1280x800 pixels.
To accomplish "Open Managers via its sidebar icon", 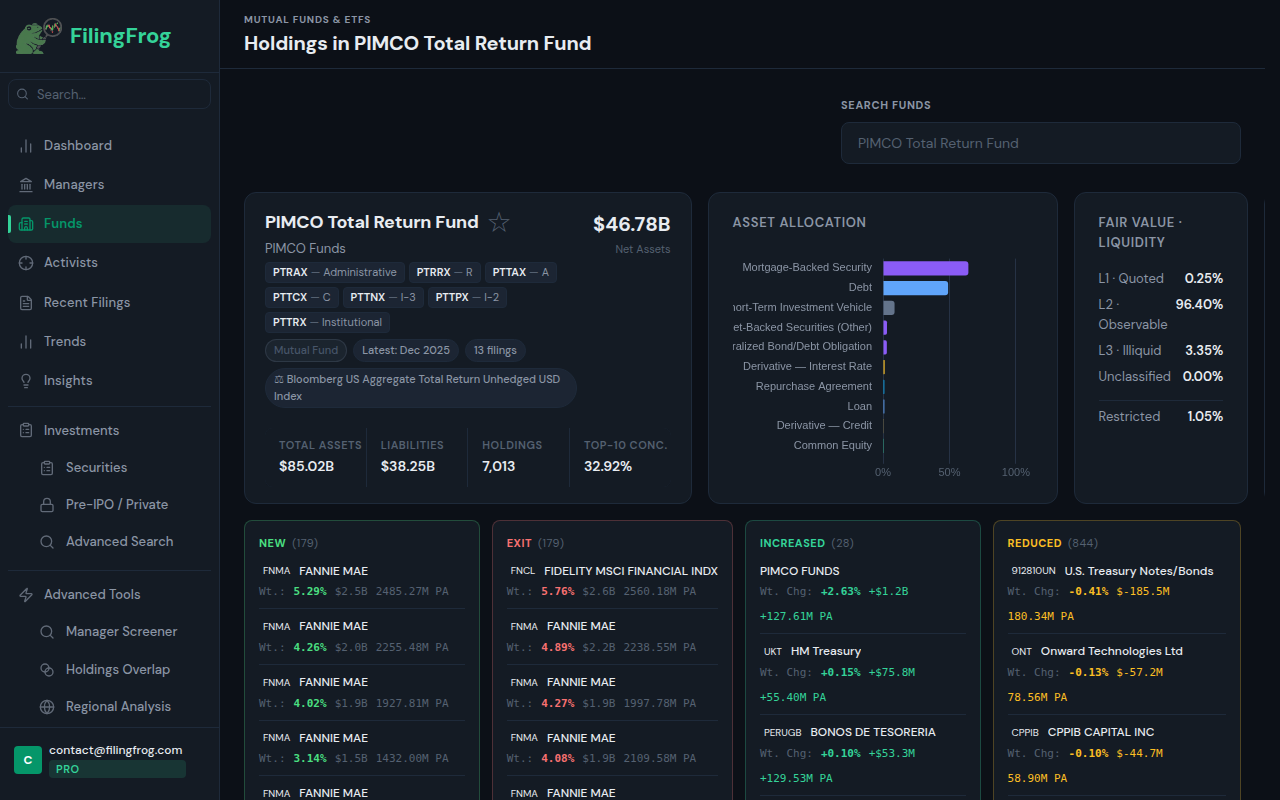I will (25, 184).
